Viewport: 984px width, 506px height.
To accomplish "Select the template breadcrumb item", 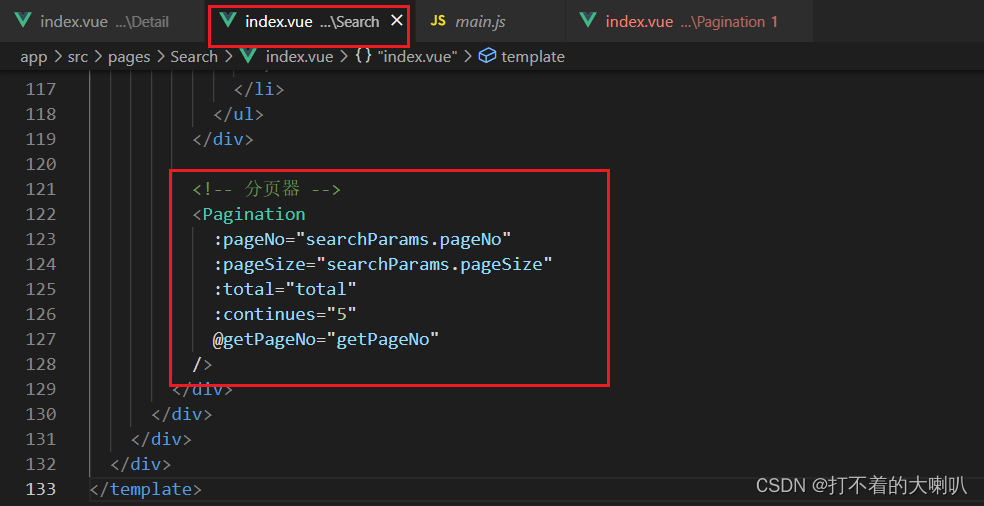I will pyautogui.click(x=533, y=57).
